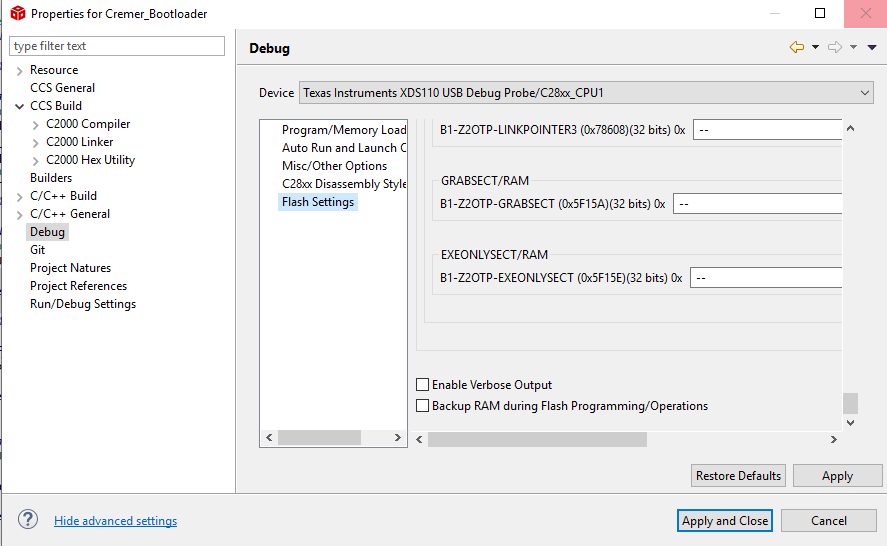Click the forward navigation arrow icon

835,47
